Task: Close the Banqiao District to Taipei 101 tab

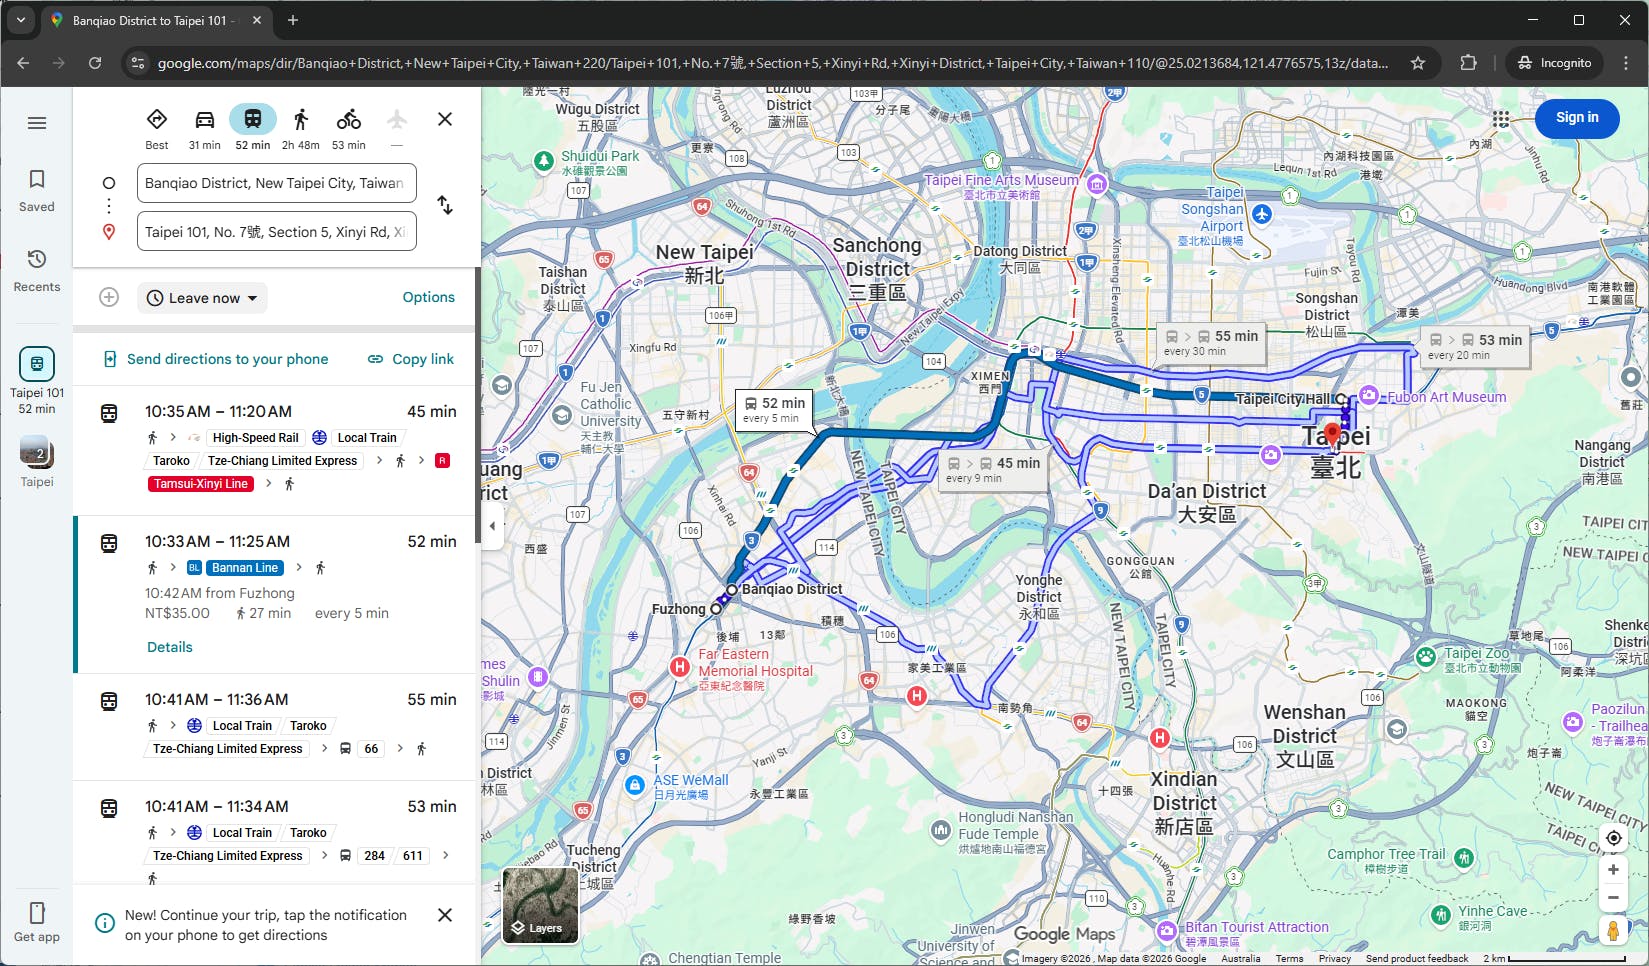Action: tap(257, 20)
